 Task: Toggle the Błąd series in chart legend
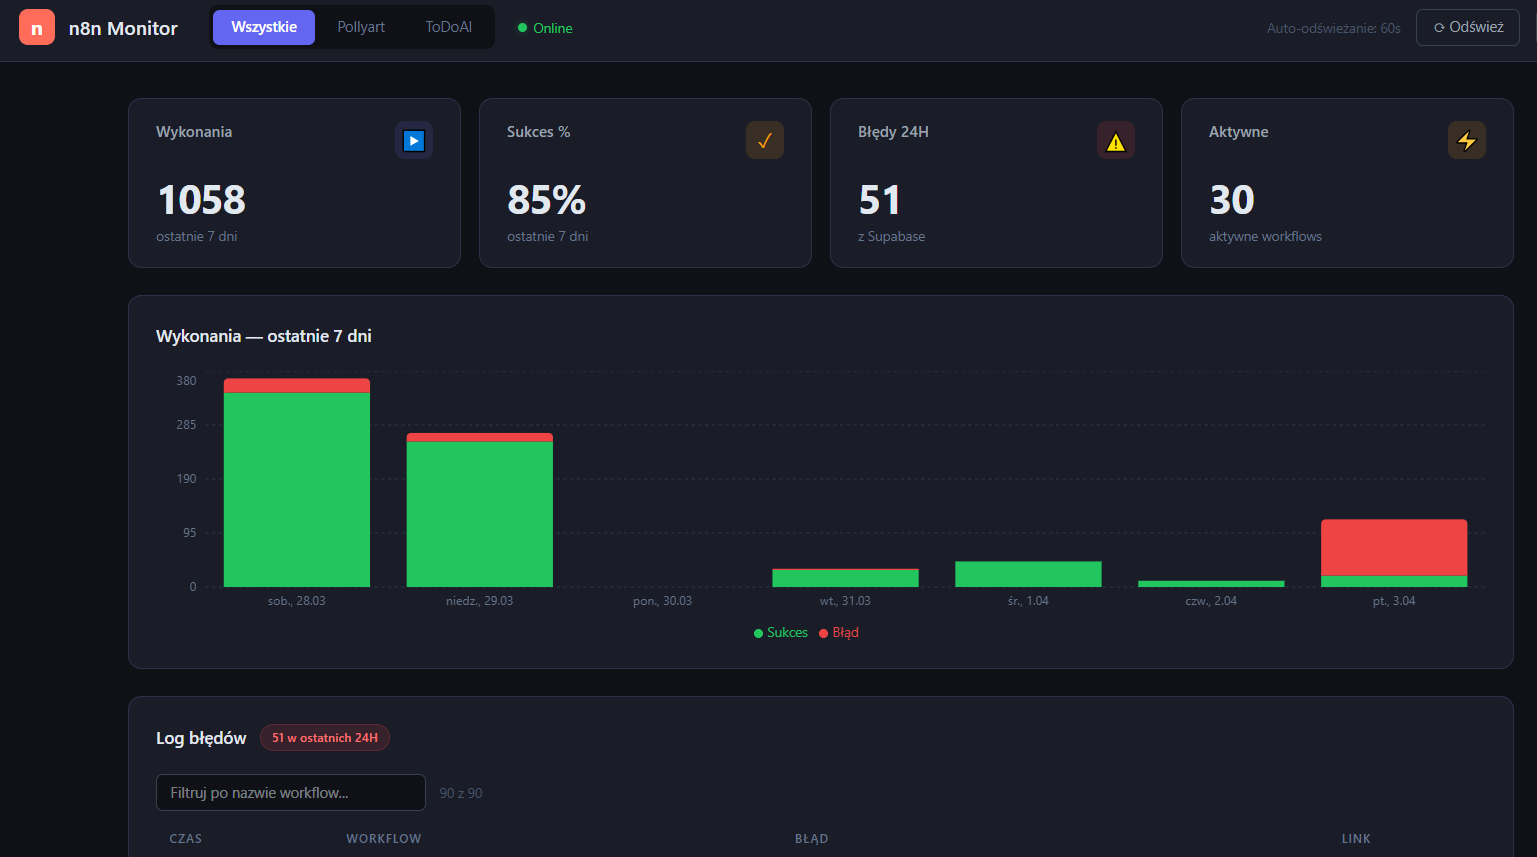point(839,633)
